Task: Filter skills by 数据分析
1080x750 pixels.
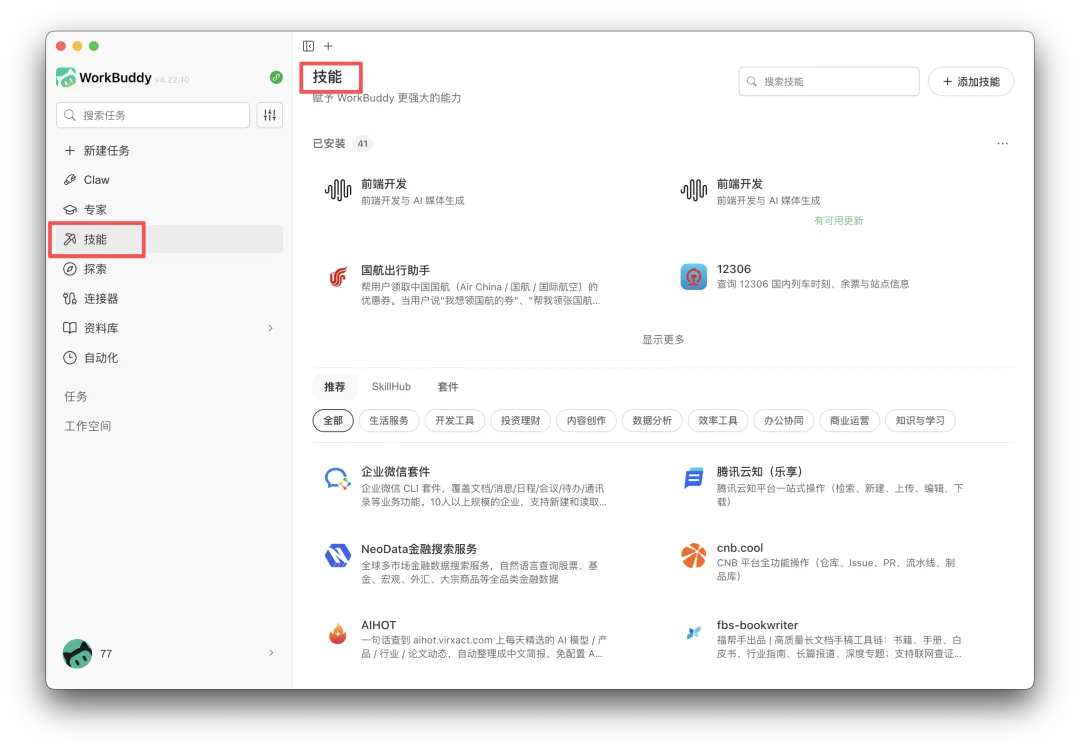Action: (652, 421)
